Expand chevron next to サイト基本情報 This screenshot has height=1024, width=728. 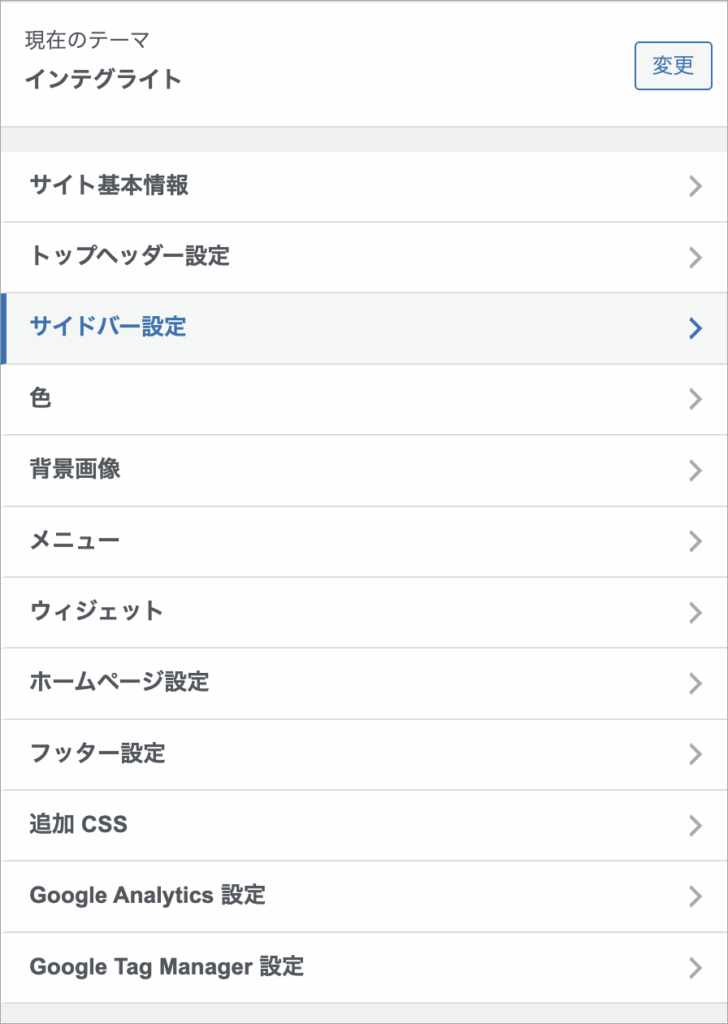695,186
